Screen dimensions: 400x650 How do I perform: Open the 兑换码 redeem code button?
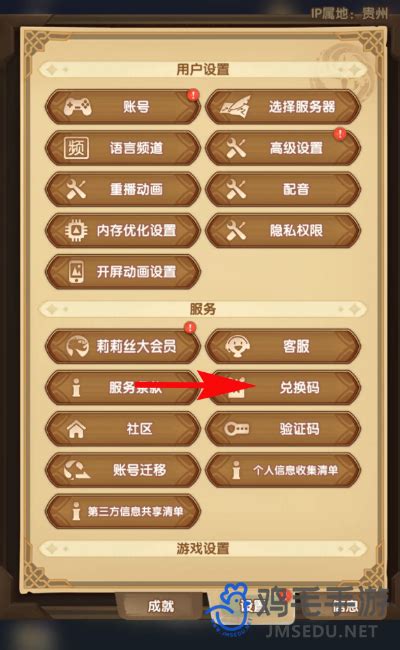[283, 387]
